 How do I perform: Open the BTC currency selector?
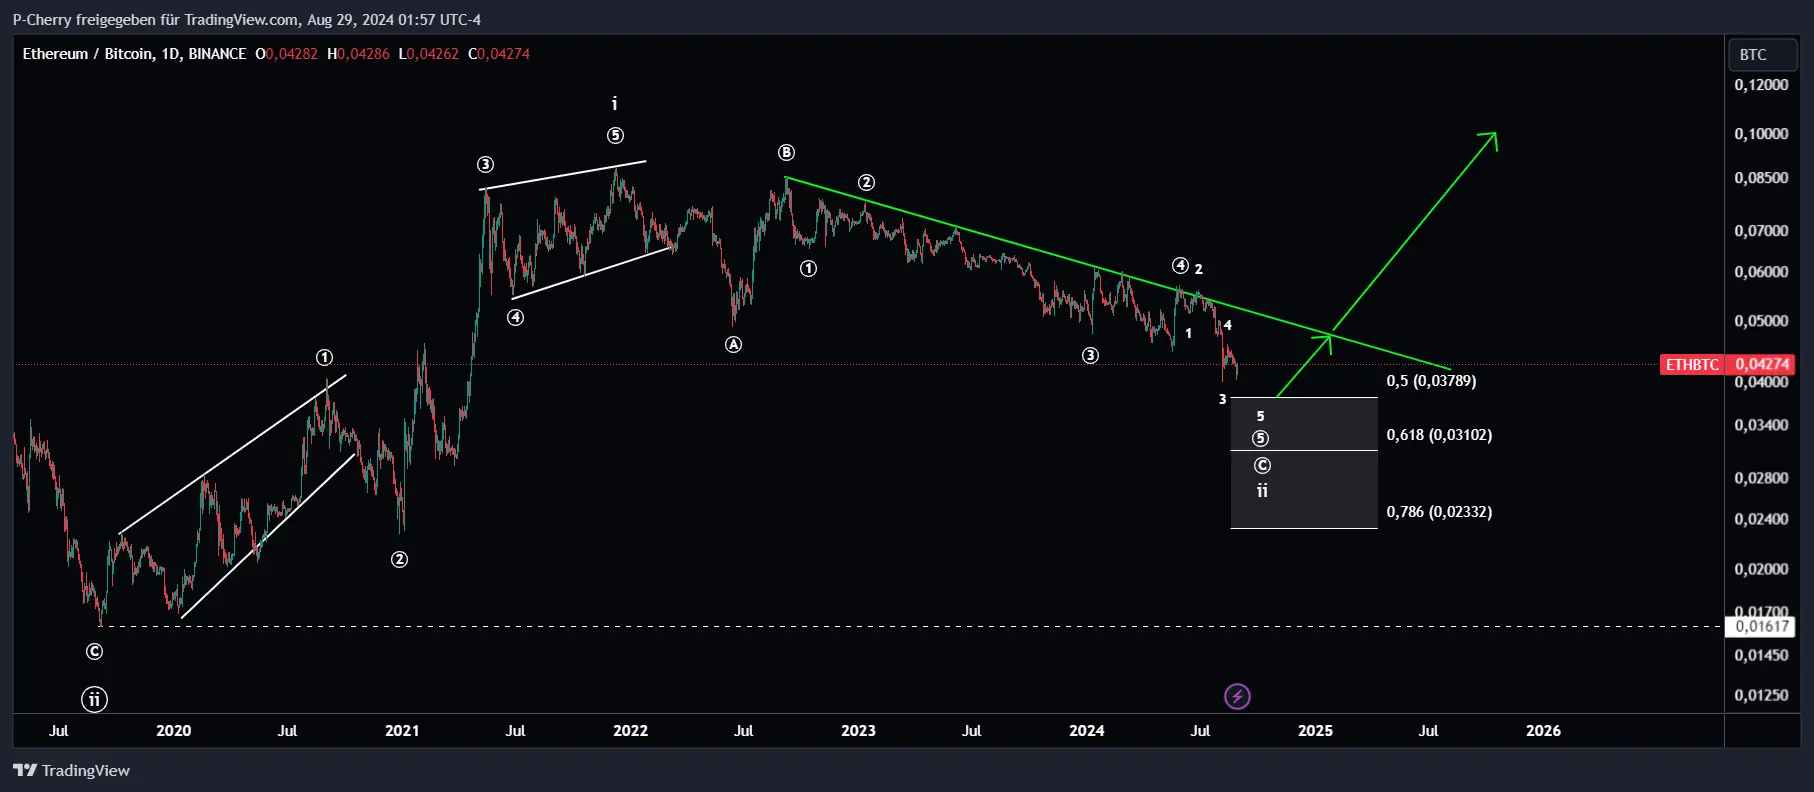pos(1763,55)
